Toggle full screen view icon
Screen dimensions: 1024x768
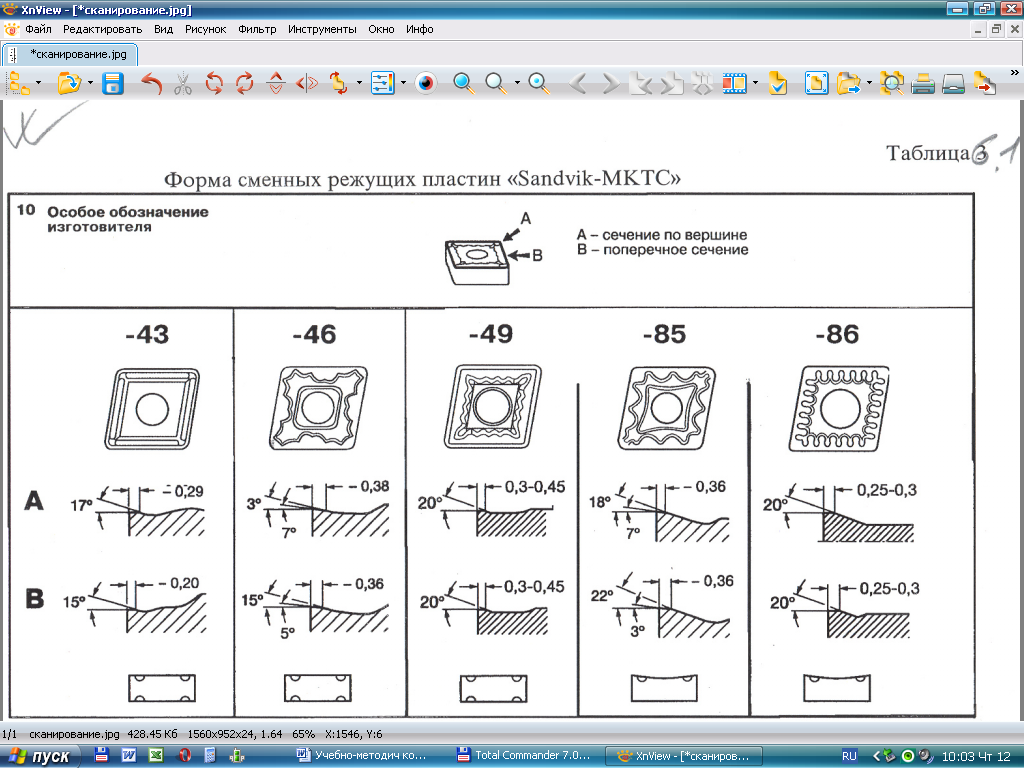point(816,84)
